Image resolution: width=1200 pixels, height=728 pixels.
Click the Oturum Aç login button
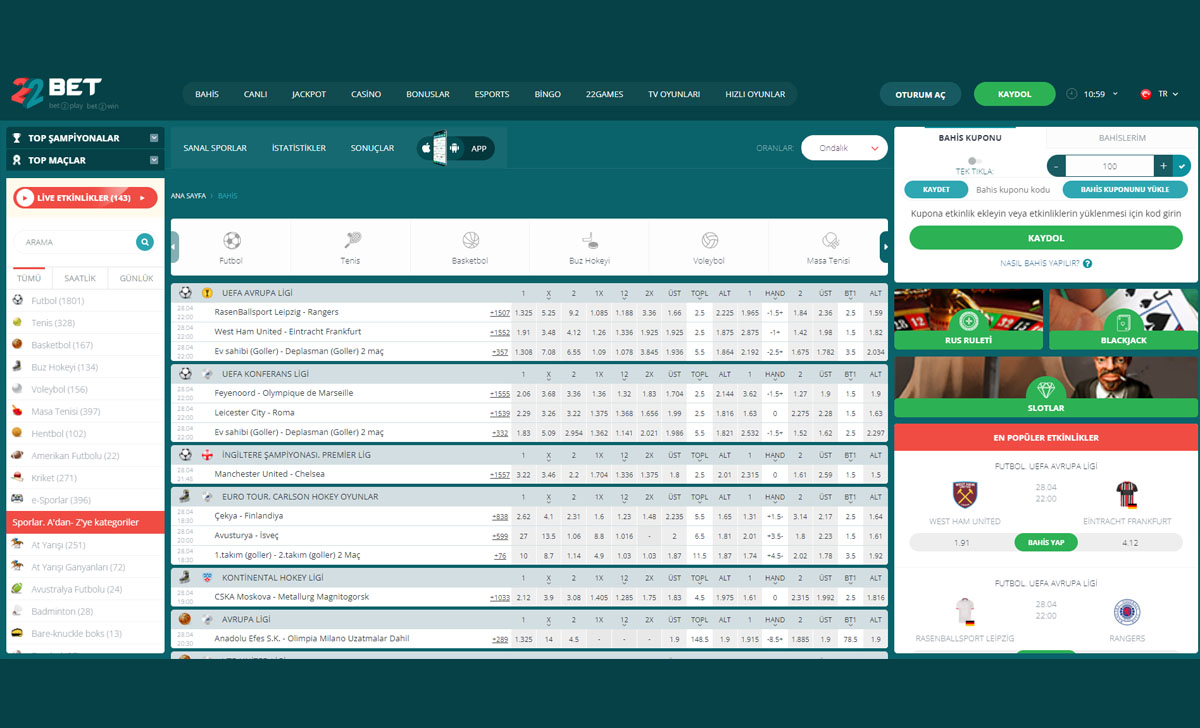(x=920, y=94)
